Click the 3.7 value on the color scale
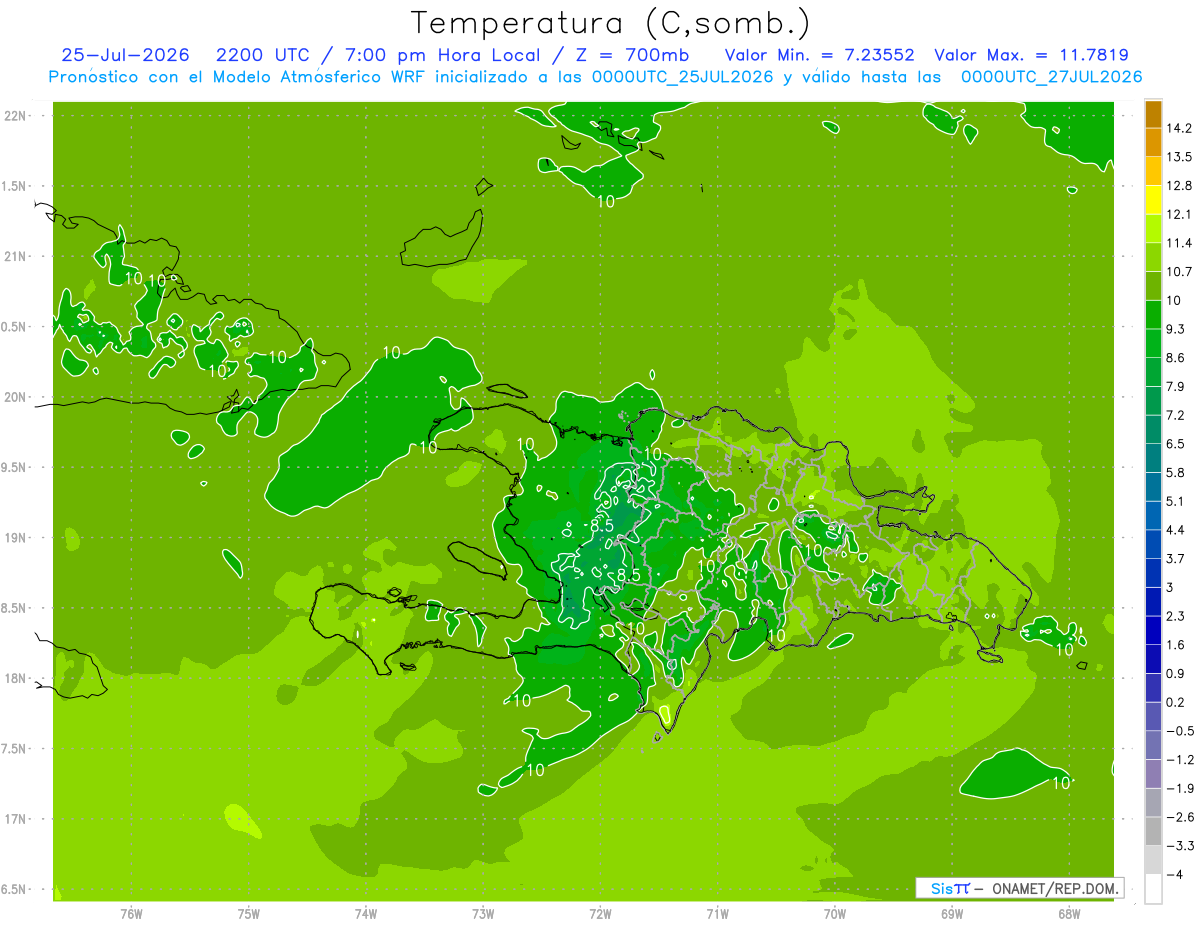1200x927 pixels. (x=1177, y=558)
